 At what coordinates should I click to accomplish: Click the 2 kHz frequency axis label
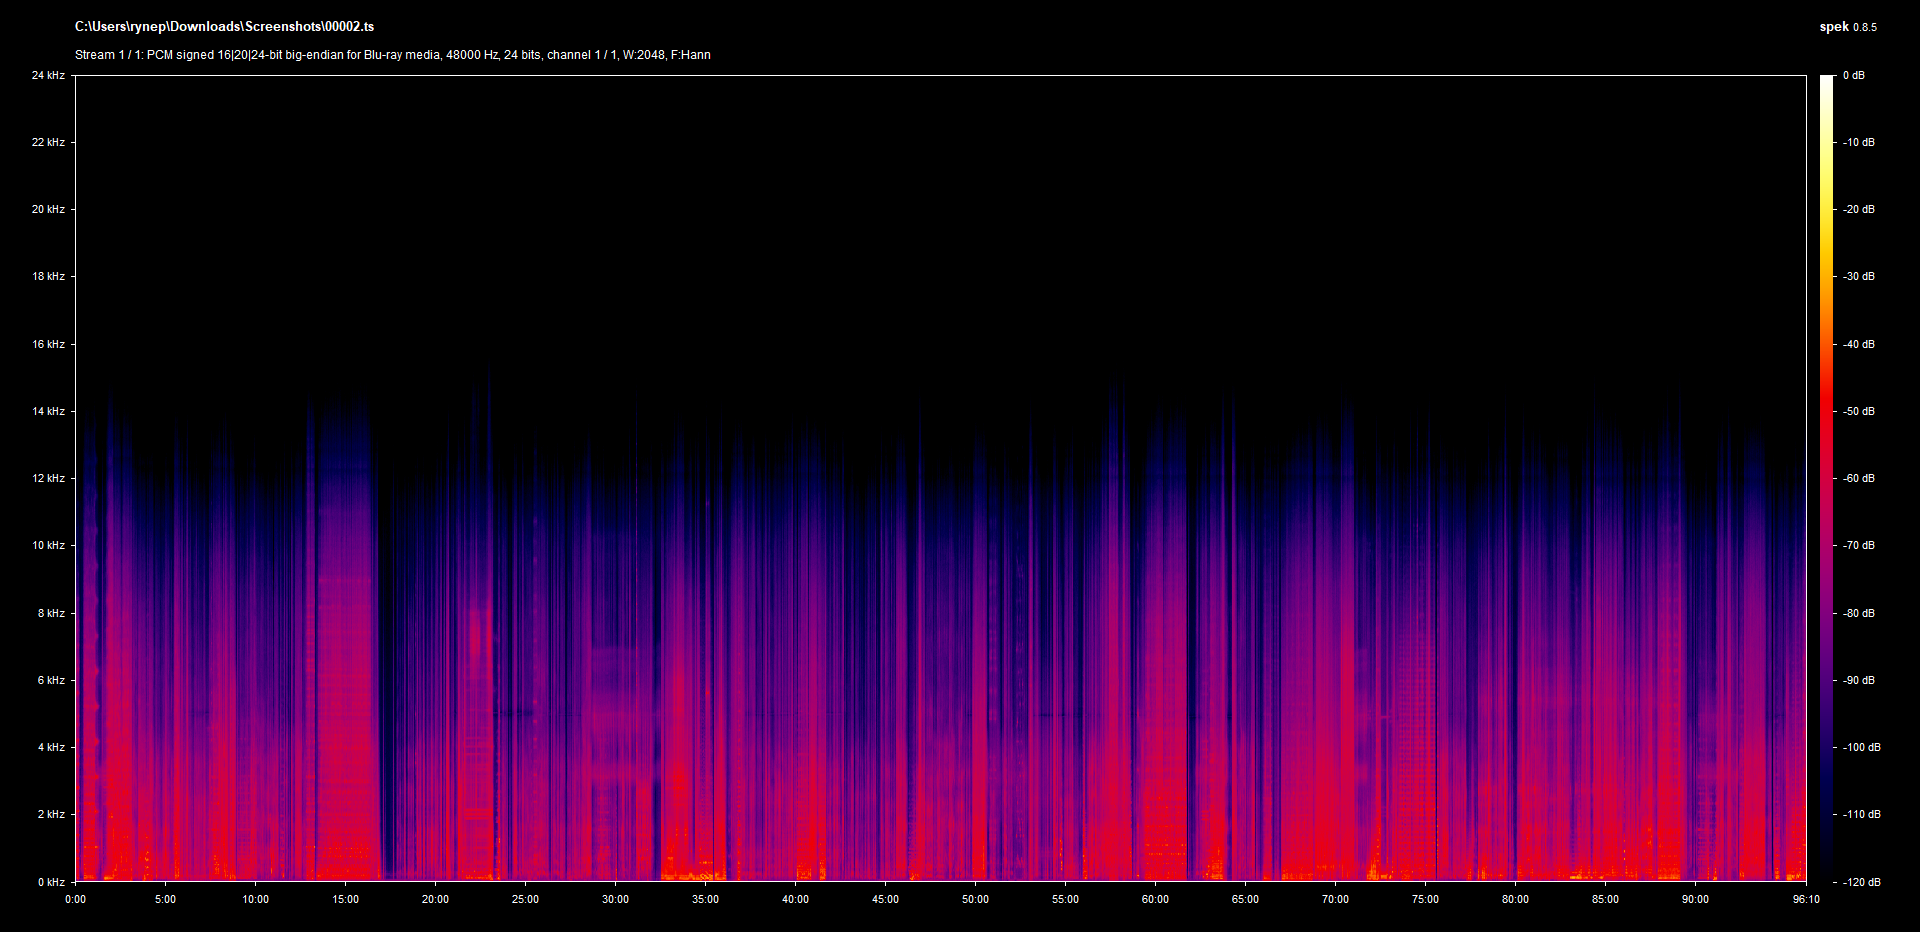(51, 814)
